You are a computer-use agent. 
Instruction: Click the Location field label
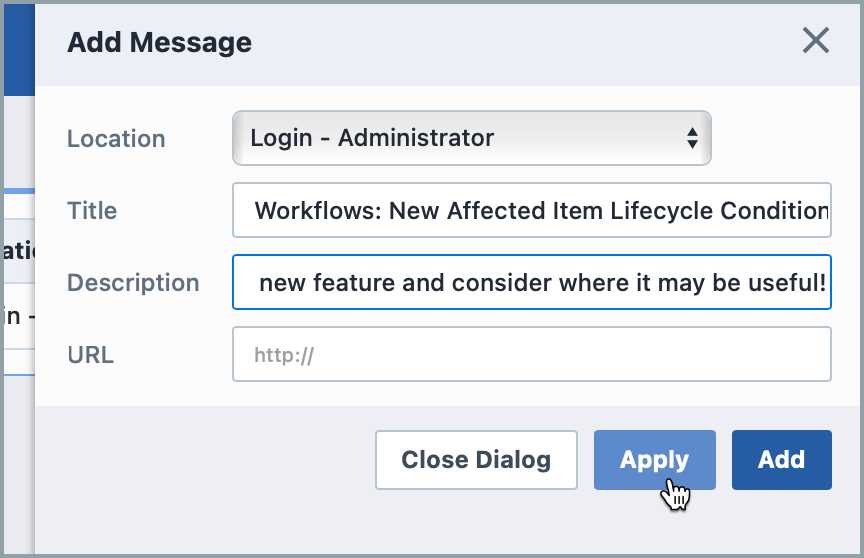point(116,139)
